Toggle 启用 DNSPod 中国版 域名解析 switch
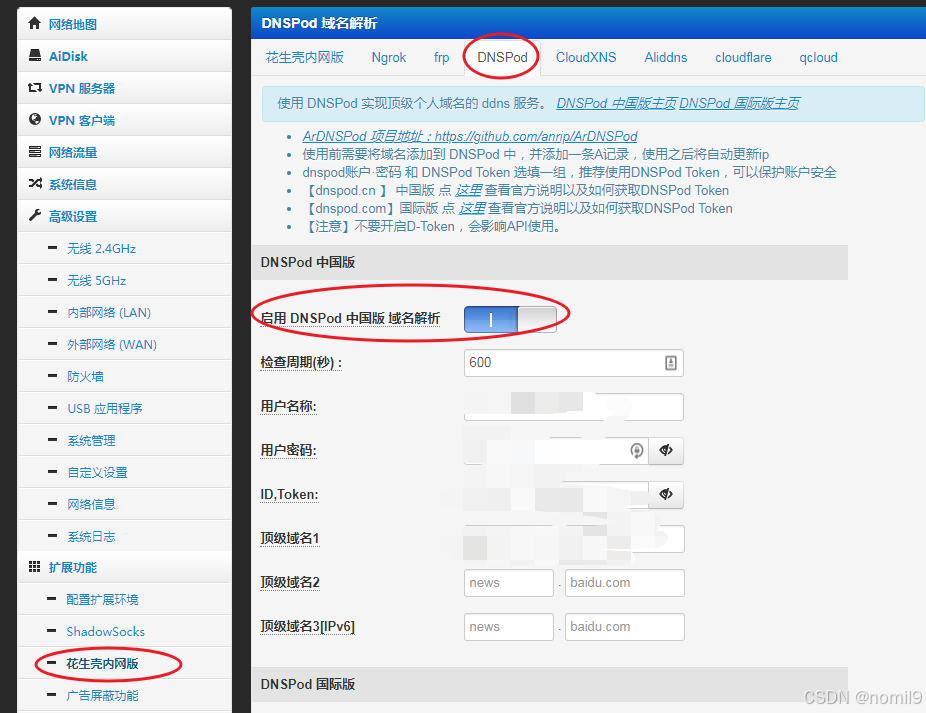 [x=510, y=319]
